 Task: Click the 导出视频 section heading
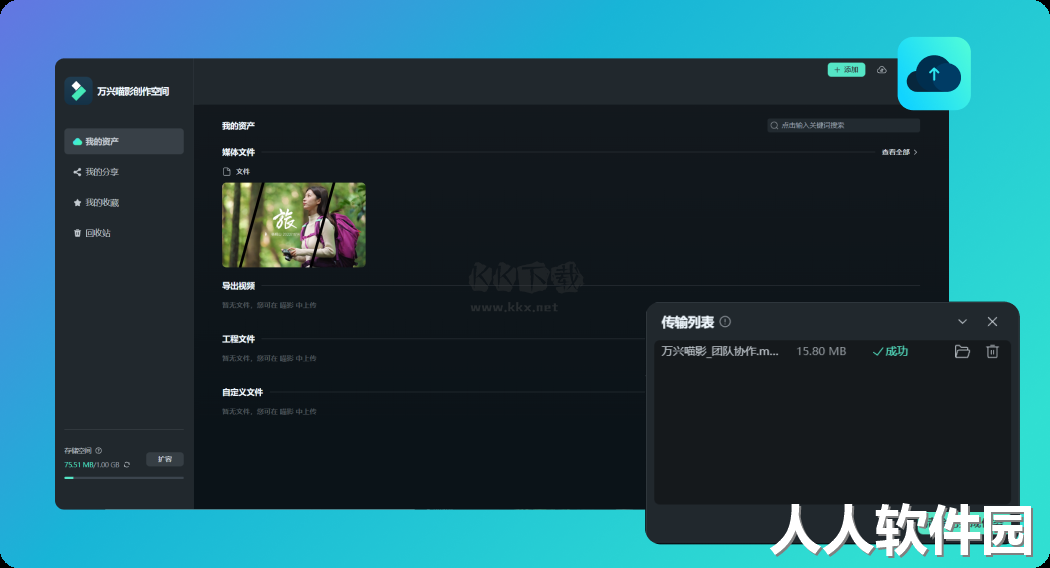238,286
